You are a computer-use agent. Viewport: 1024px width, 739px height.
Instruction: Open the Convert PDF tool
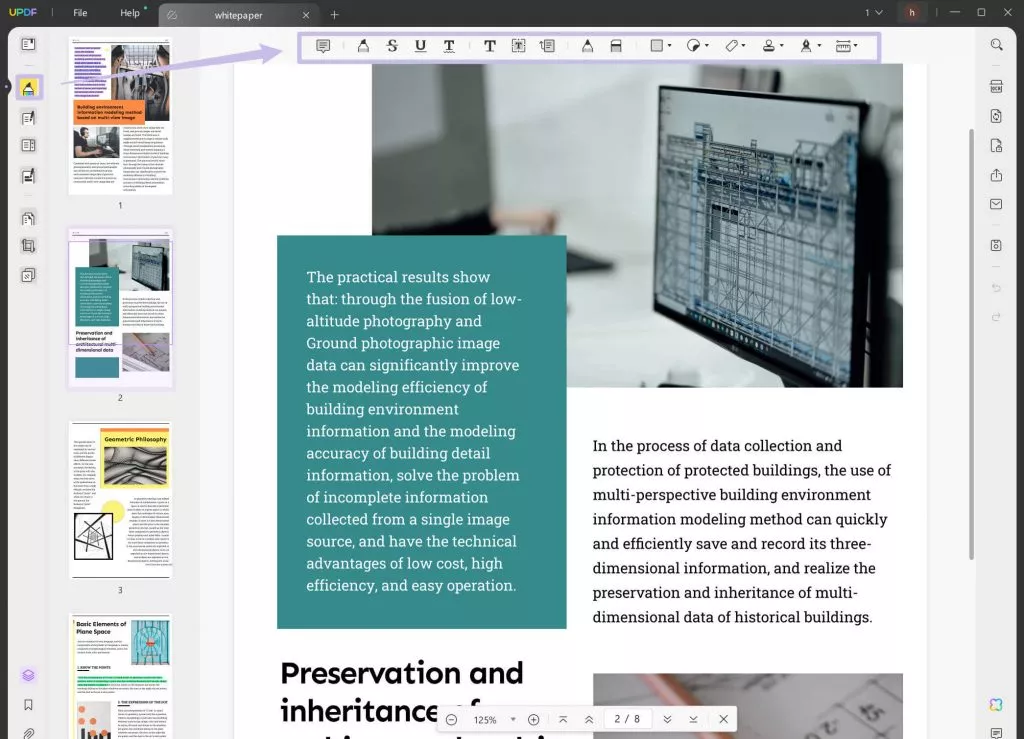[996, 116]
